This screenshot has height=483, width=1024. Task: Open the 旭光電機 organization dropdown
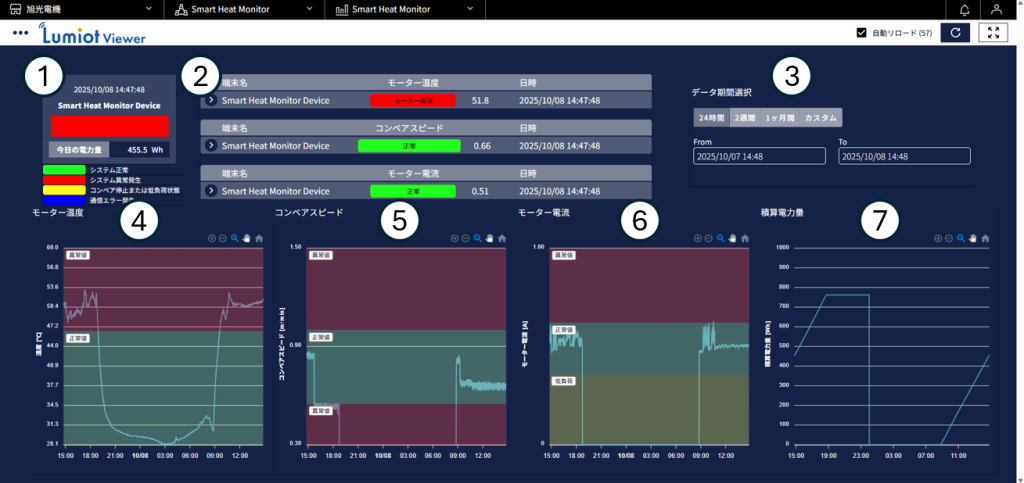coord(82,10)
